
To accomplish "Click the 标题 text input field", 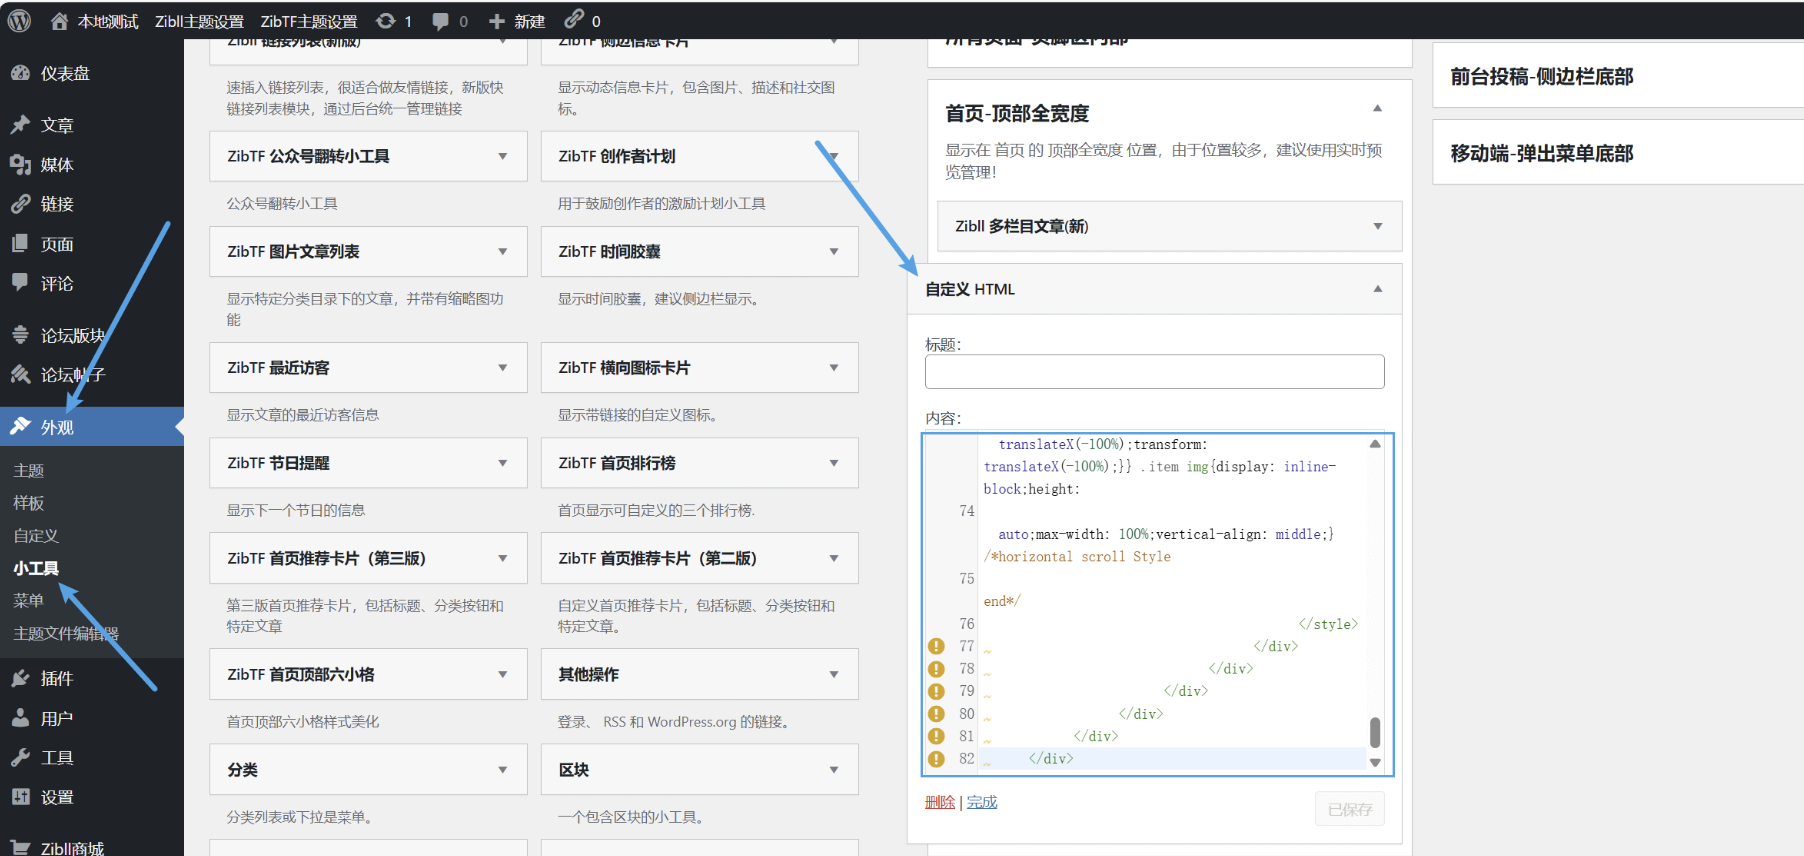I will point(1154,371).
